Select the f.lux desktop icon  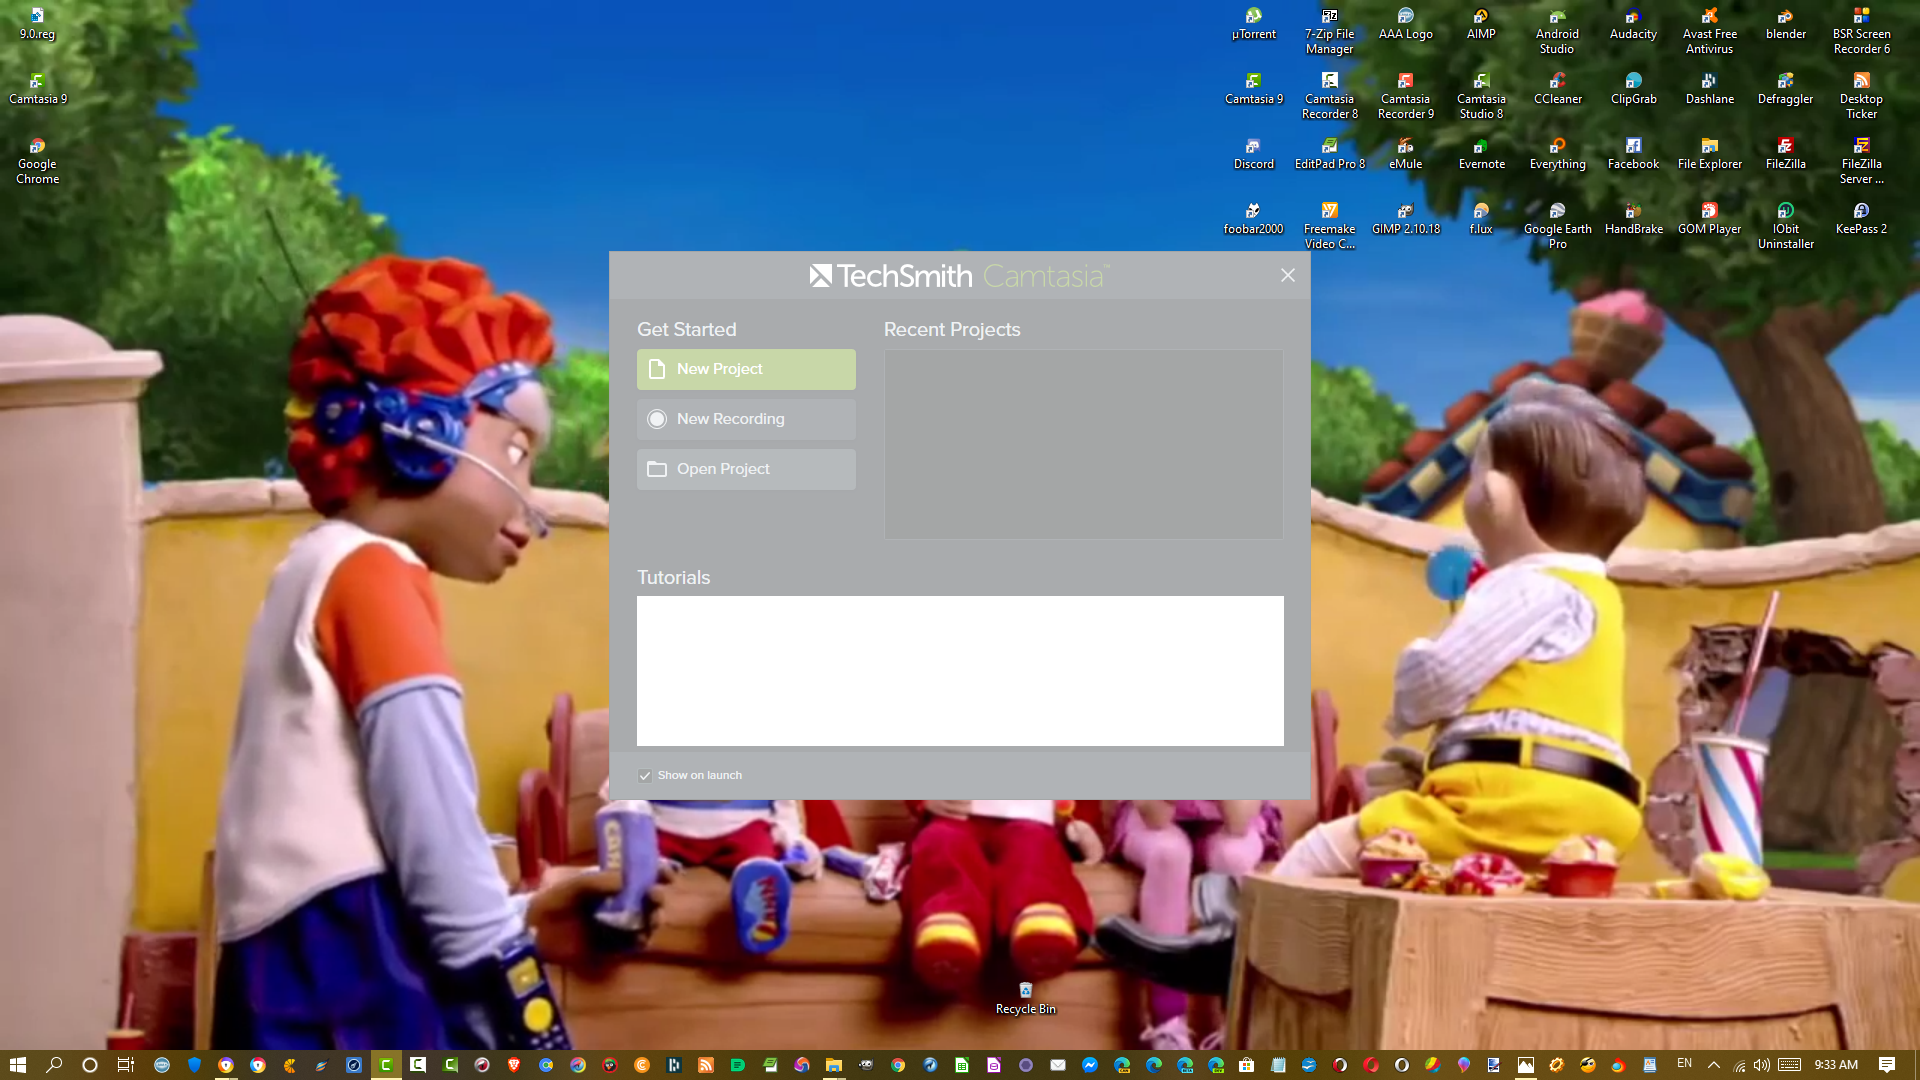point(1481,219)
